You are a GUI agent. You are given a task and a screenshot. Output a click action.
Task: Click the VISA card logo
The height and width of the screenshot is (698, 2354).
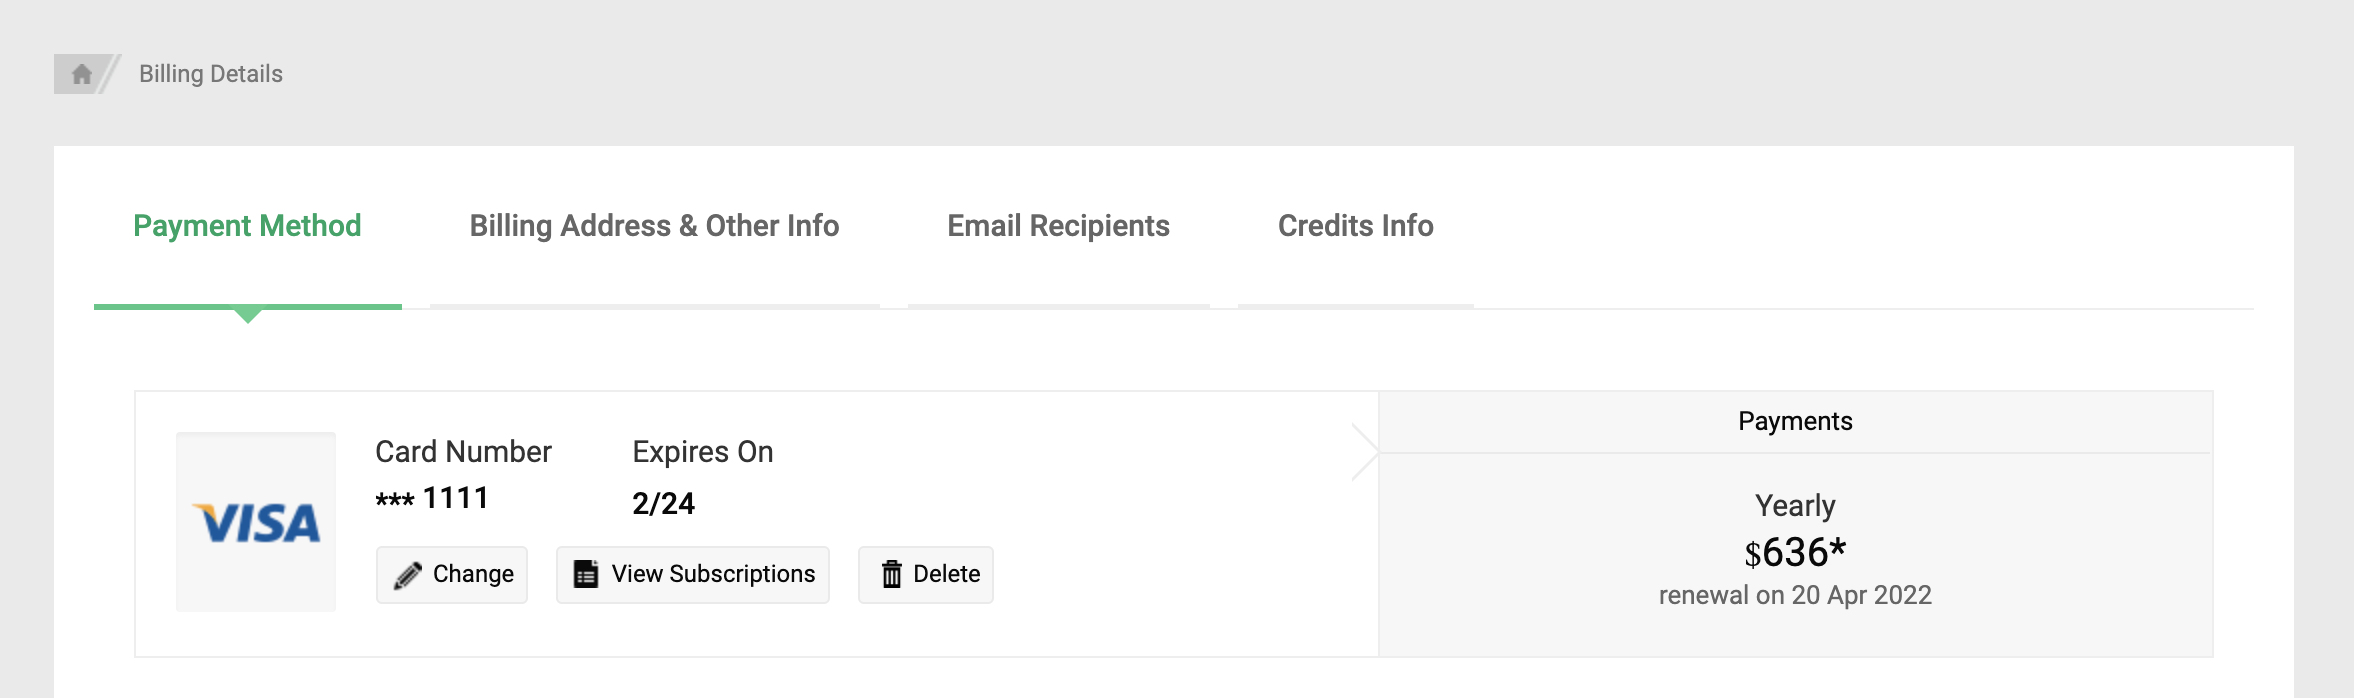(x=256, y=522)
